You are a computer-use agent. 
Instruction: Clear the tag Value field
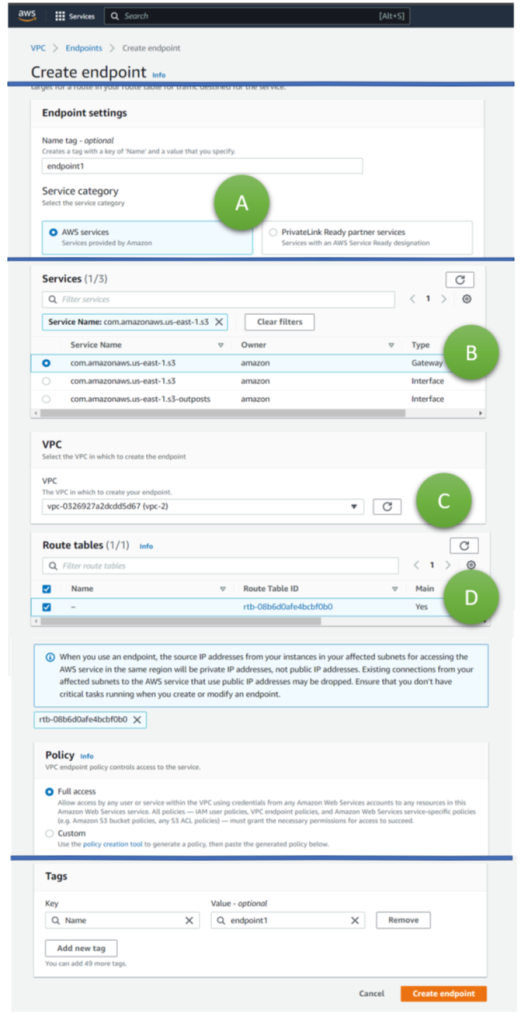tap(355, 920)
